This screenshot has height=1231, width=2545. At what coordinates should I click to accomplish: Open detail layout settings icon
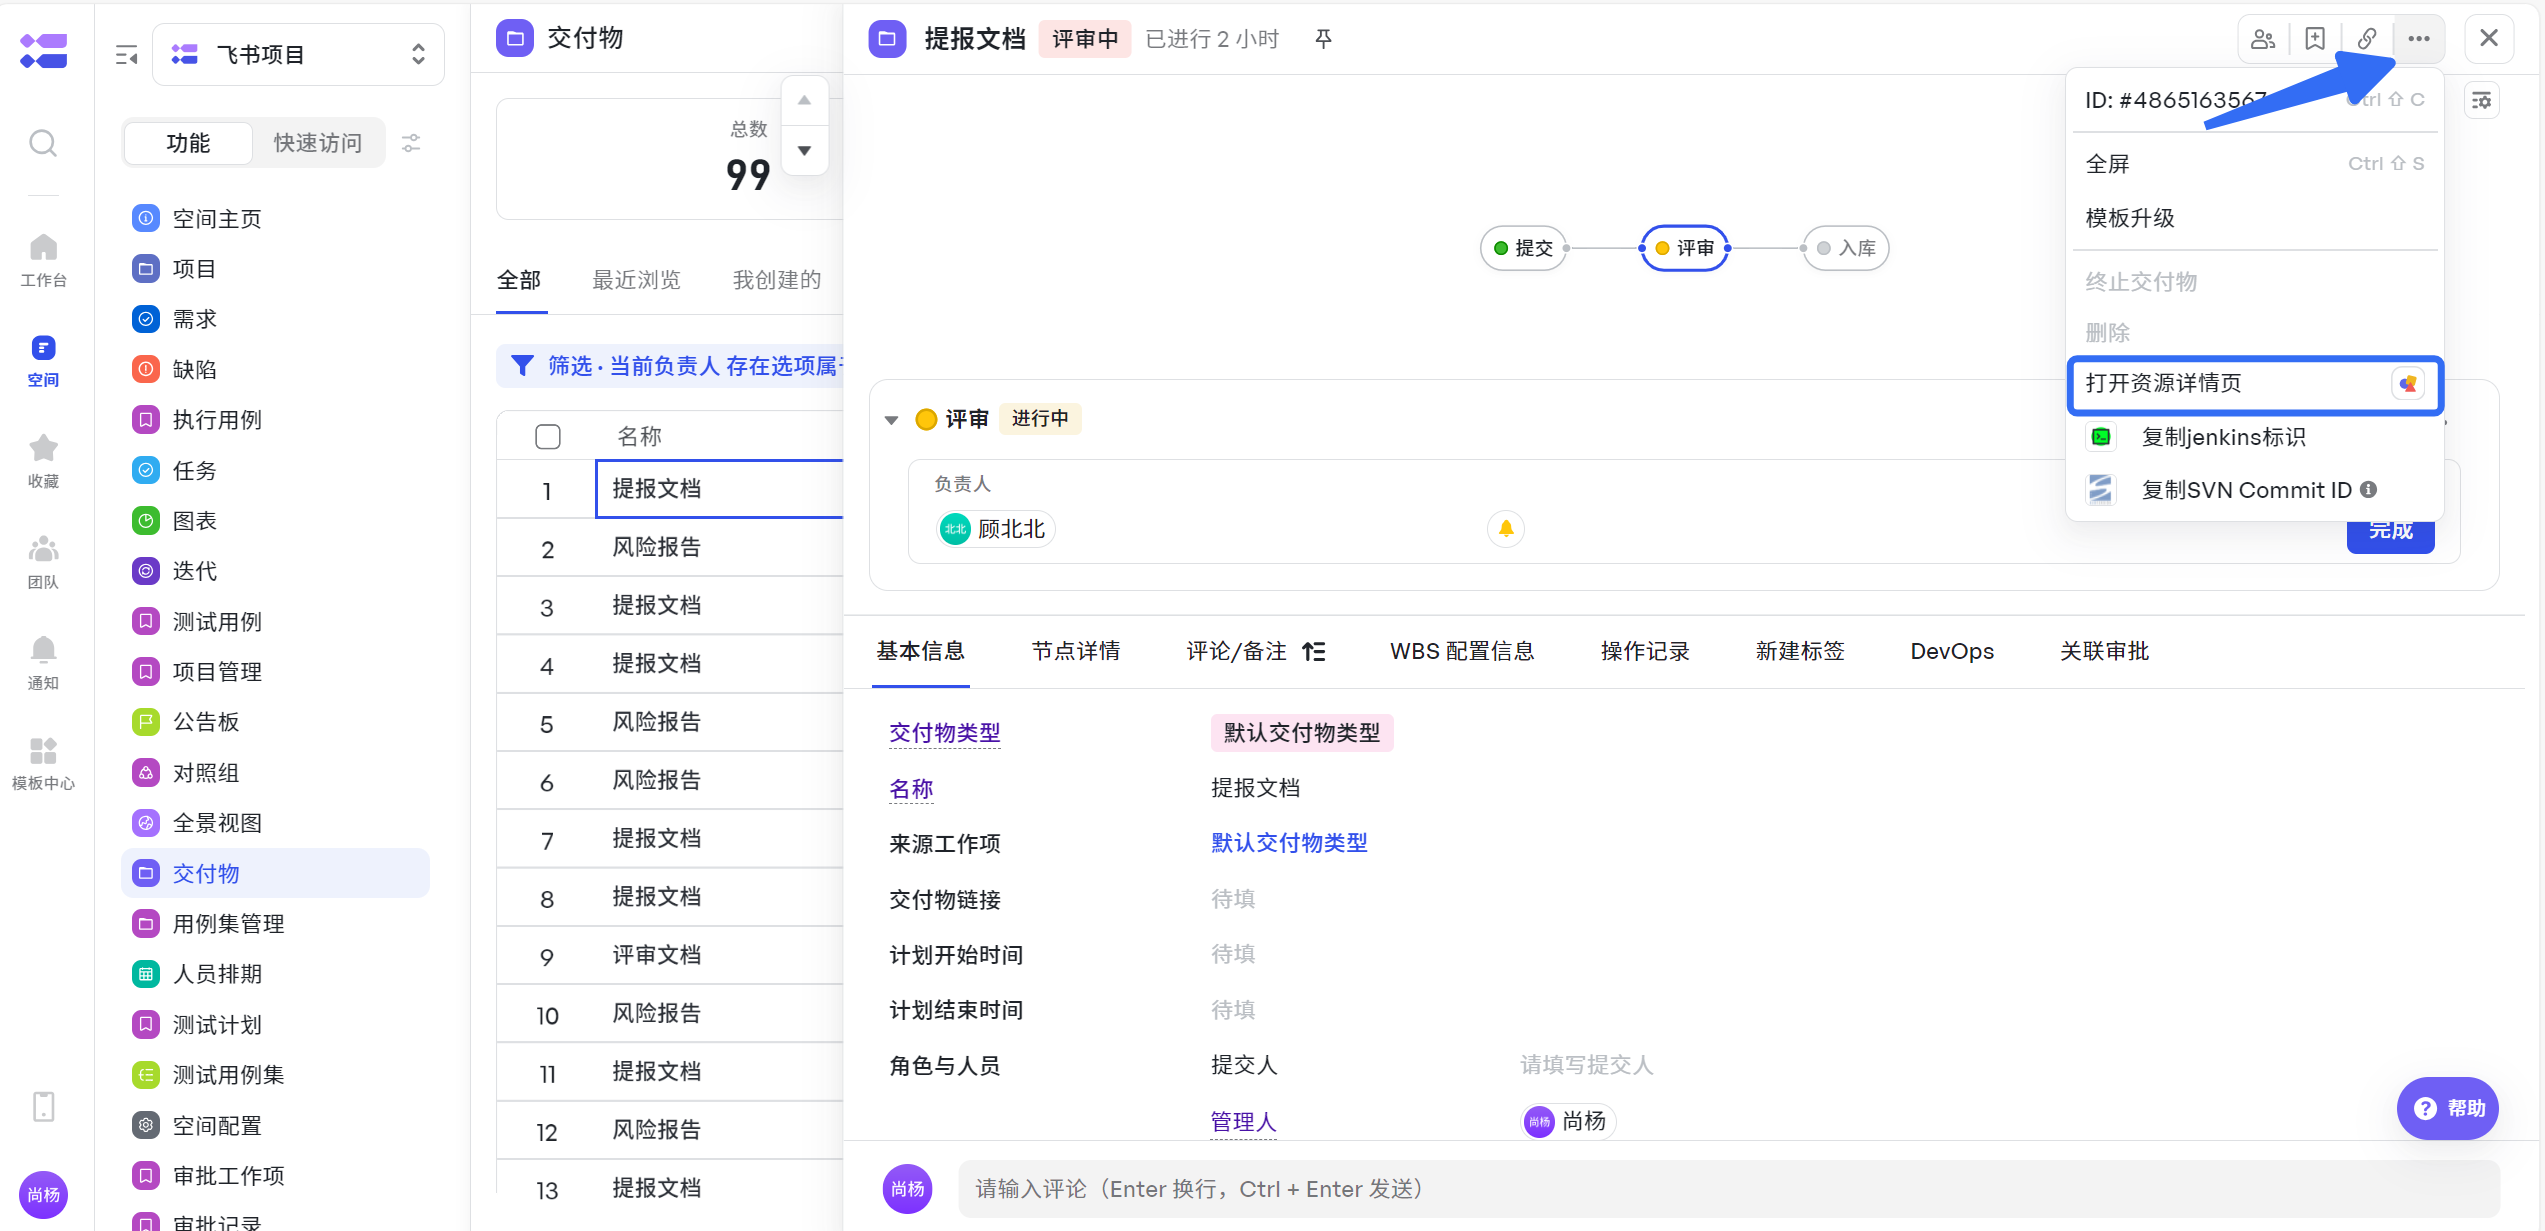(x=2482, y=100)
